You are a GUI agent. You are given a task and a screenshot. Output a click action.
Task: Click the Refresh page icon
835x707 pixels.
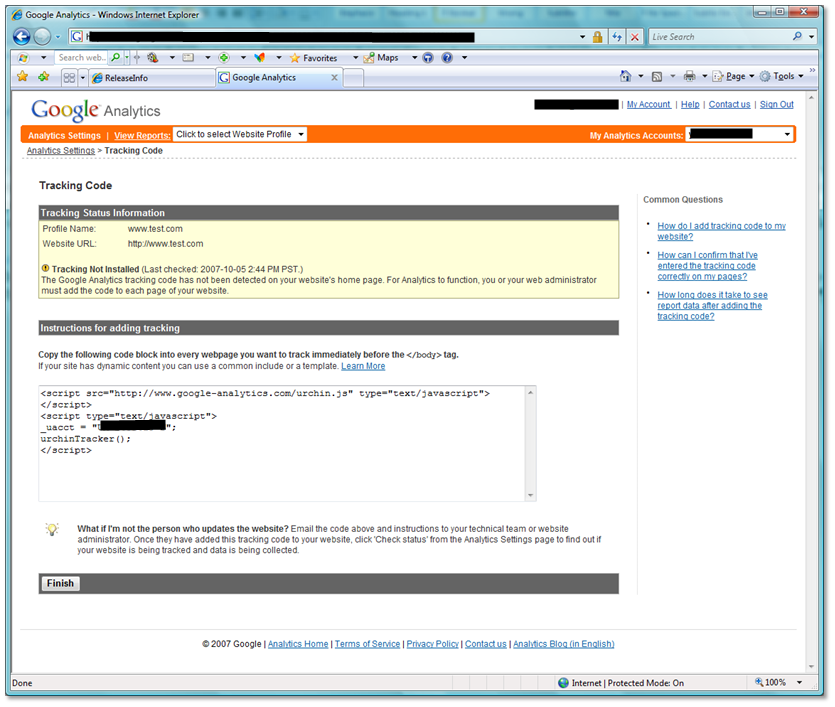click(617, 37)
